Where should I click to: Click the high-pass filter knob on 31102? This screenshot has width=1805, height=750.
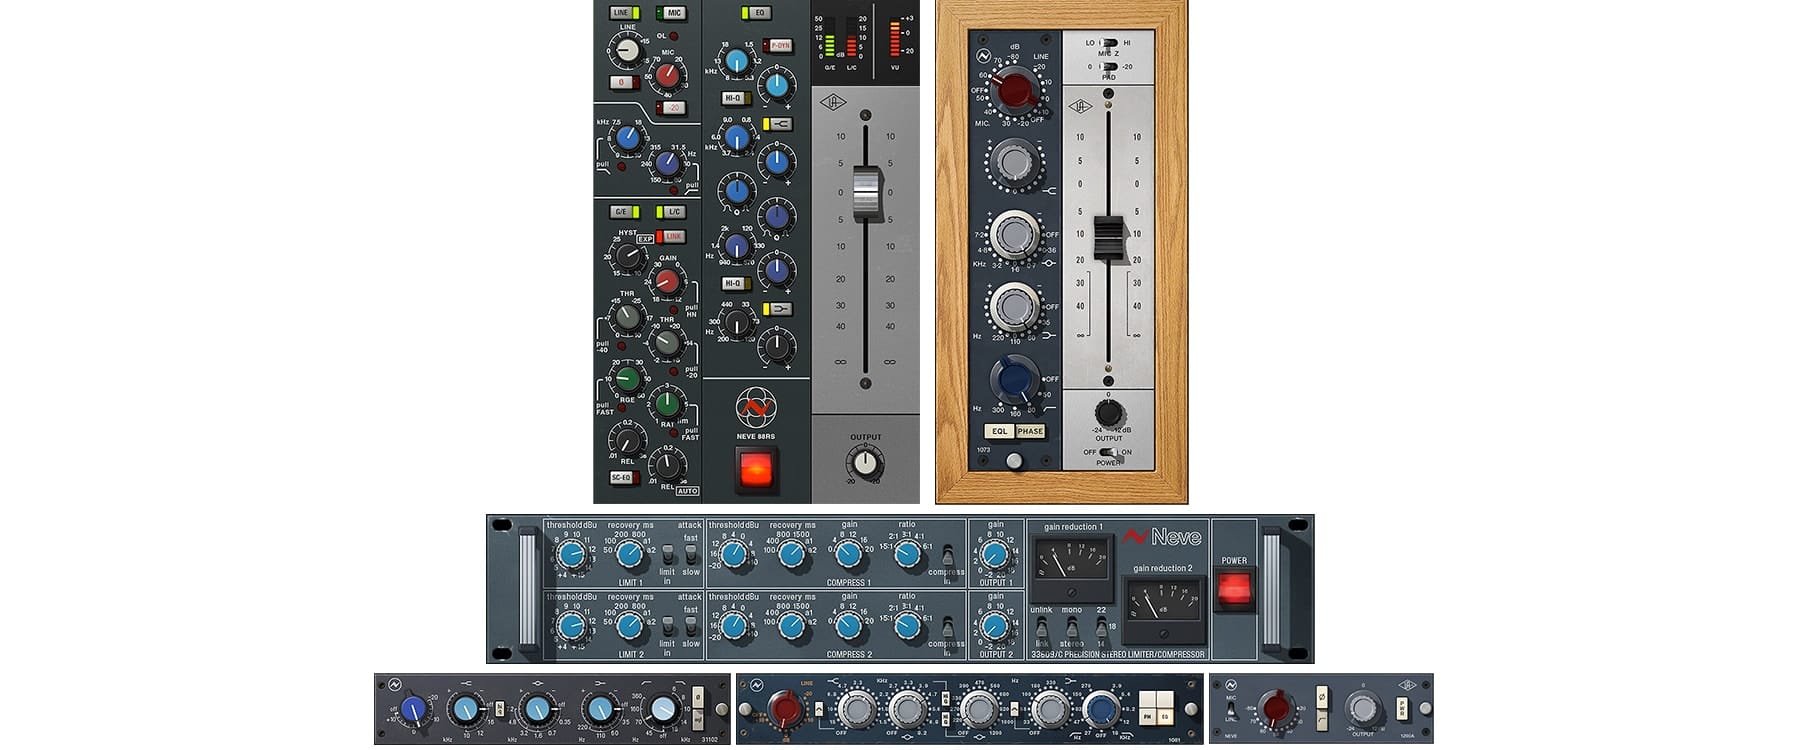tap(664, 710)
